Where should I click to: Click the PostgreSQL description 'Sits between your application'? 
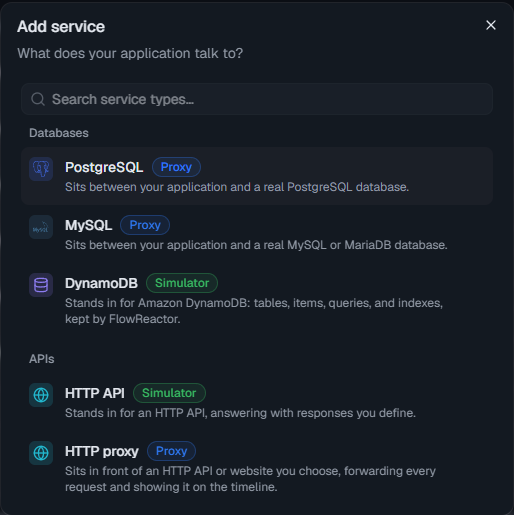[237, 187]
